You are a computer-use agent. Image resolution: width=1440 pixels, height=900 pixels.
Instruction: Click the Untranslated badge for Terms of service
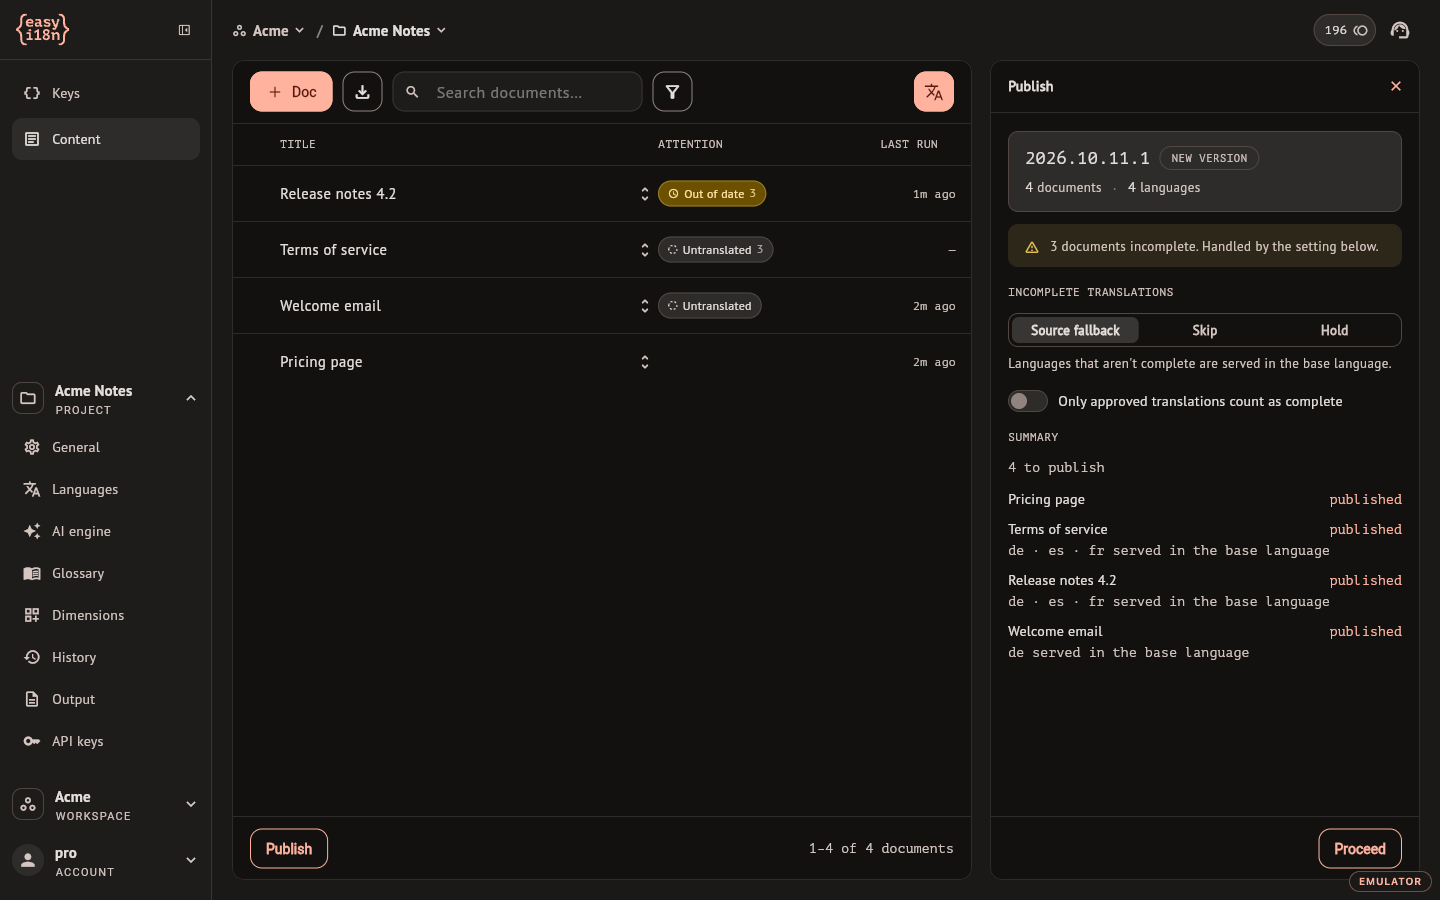point(716,250)
